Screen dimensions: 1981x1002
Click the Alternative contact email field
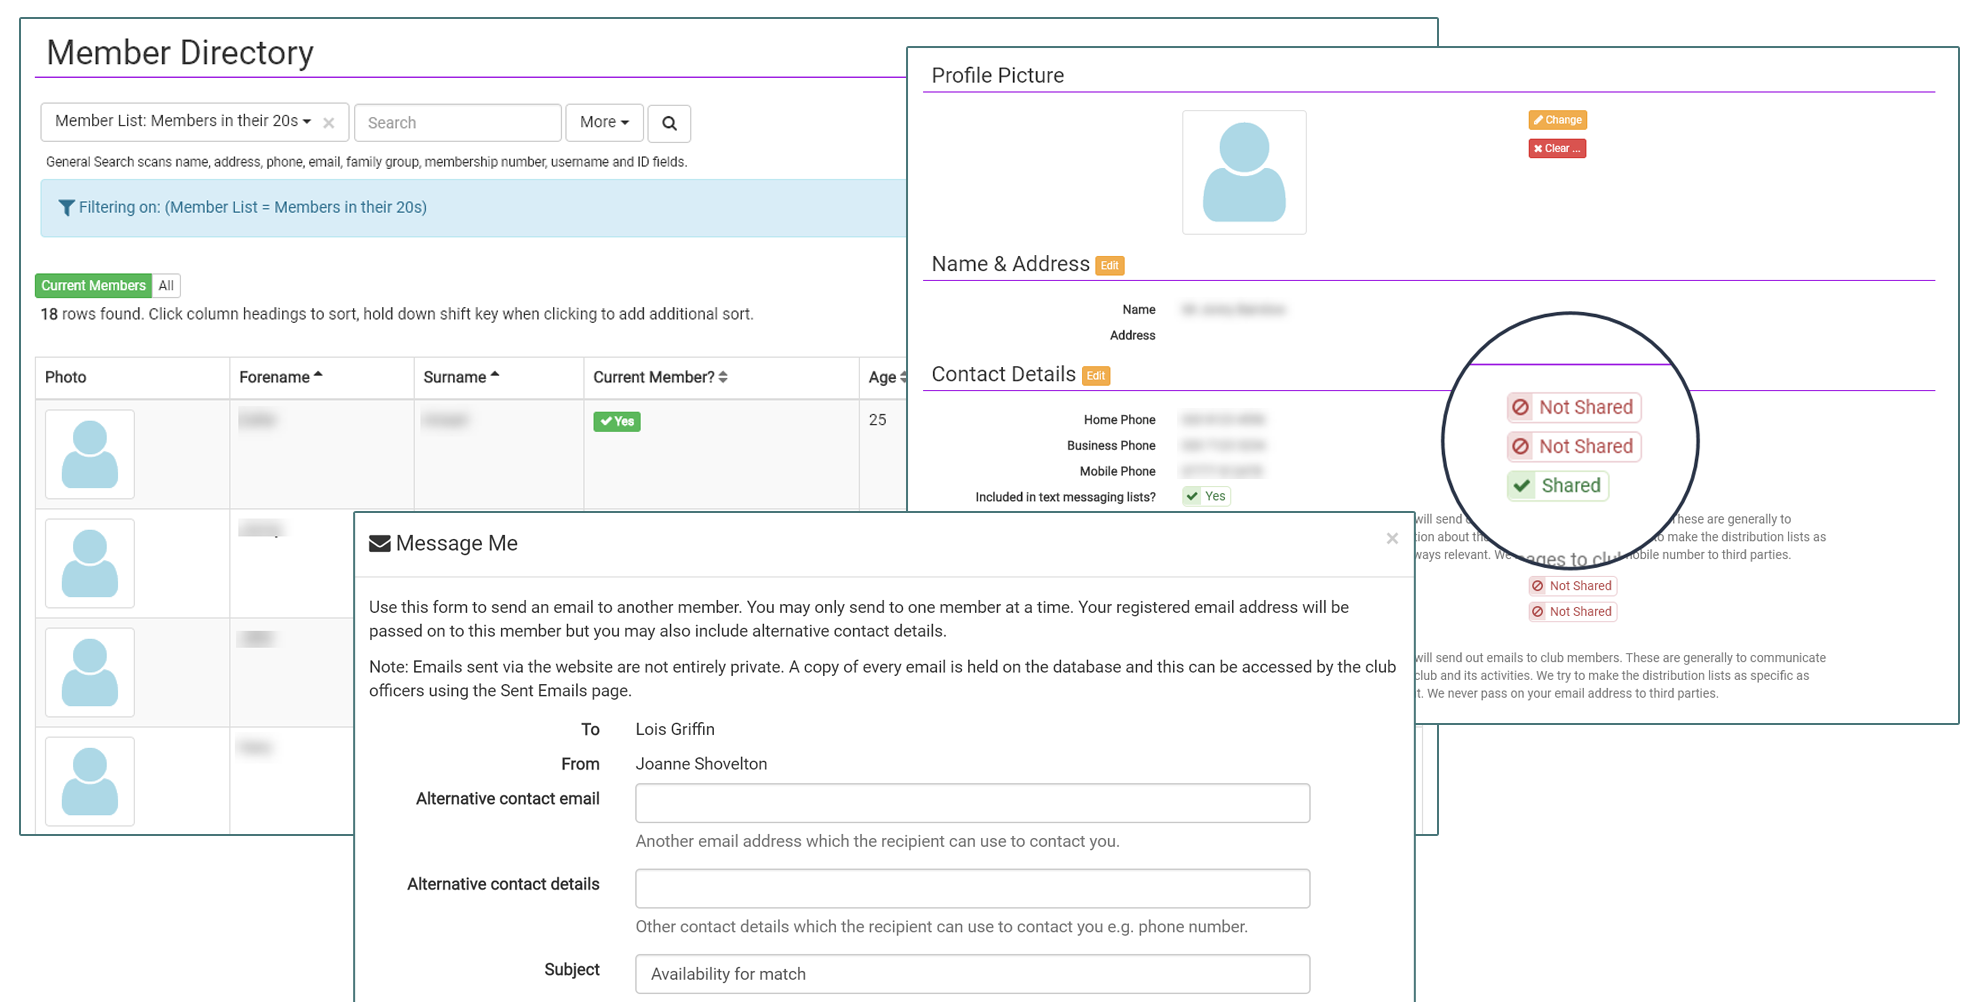[x=972, y=803]
